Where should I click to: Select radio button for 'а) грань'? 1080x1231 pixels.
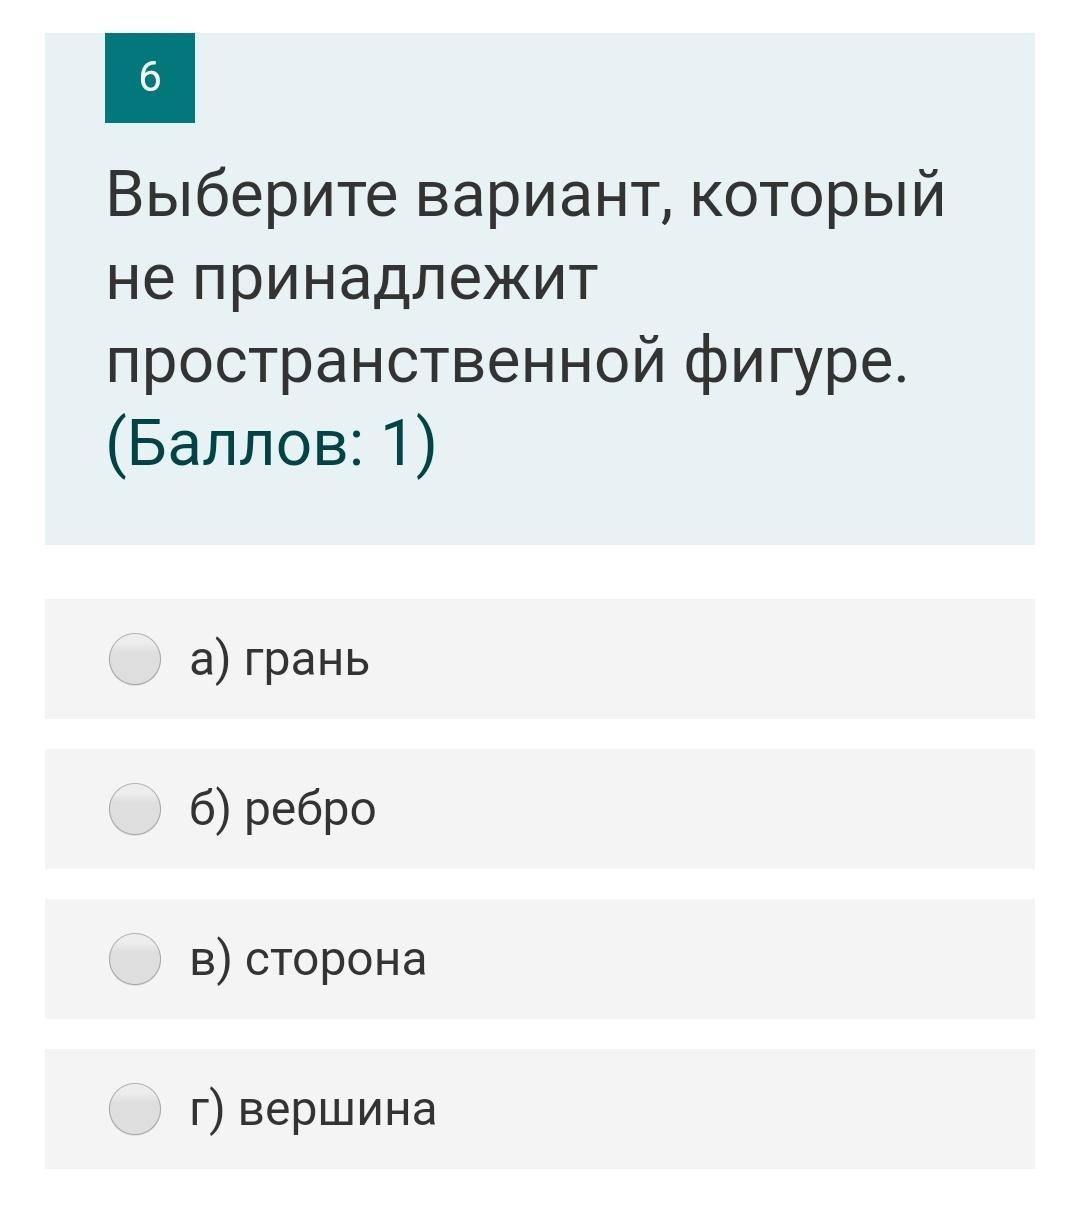coord(134,660)
